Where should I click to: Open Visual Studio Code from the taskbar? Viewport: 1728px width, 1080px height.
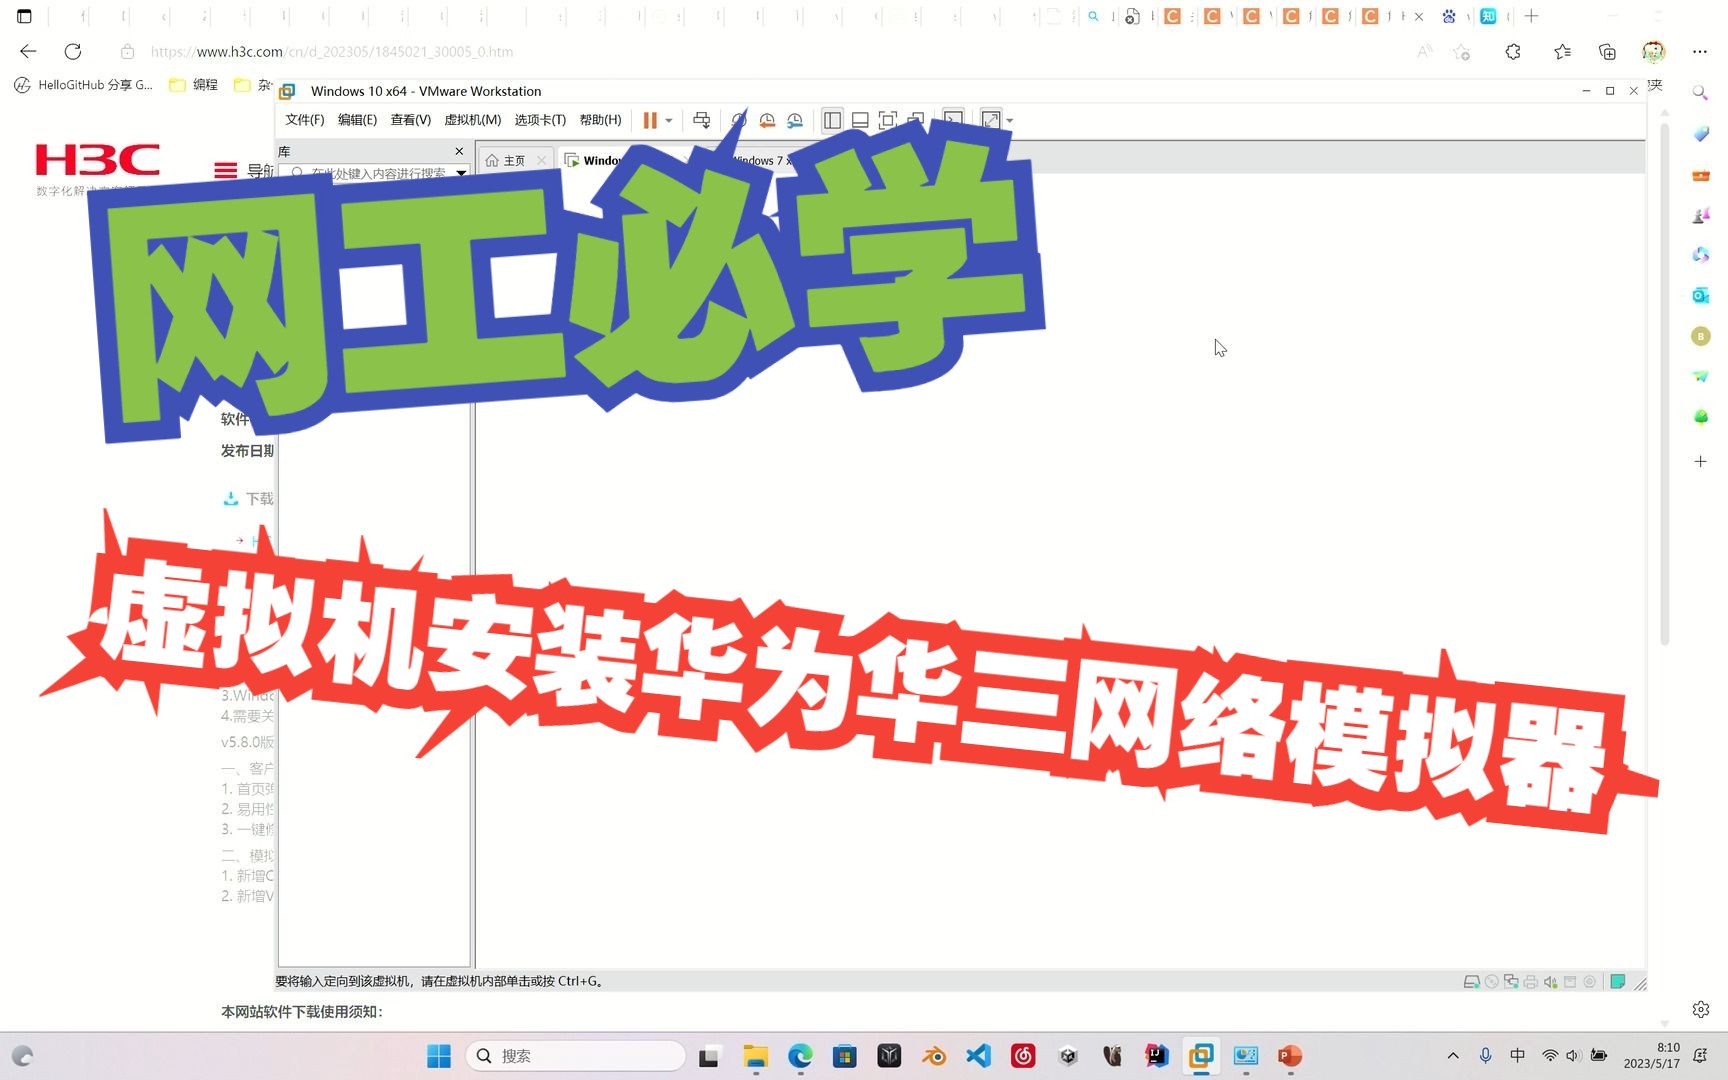point(978,1056)
